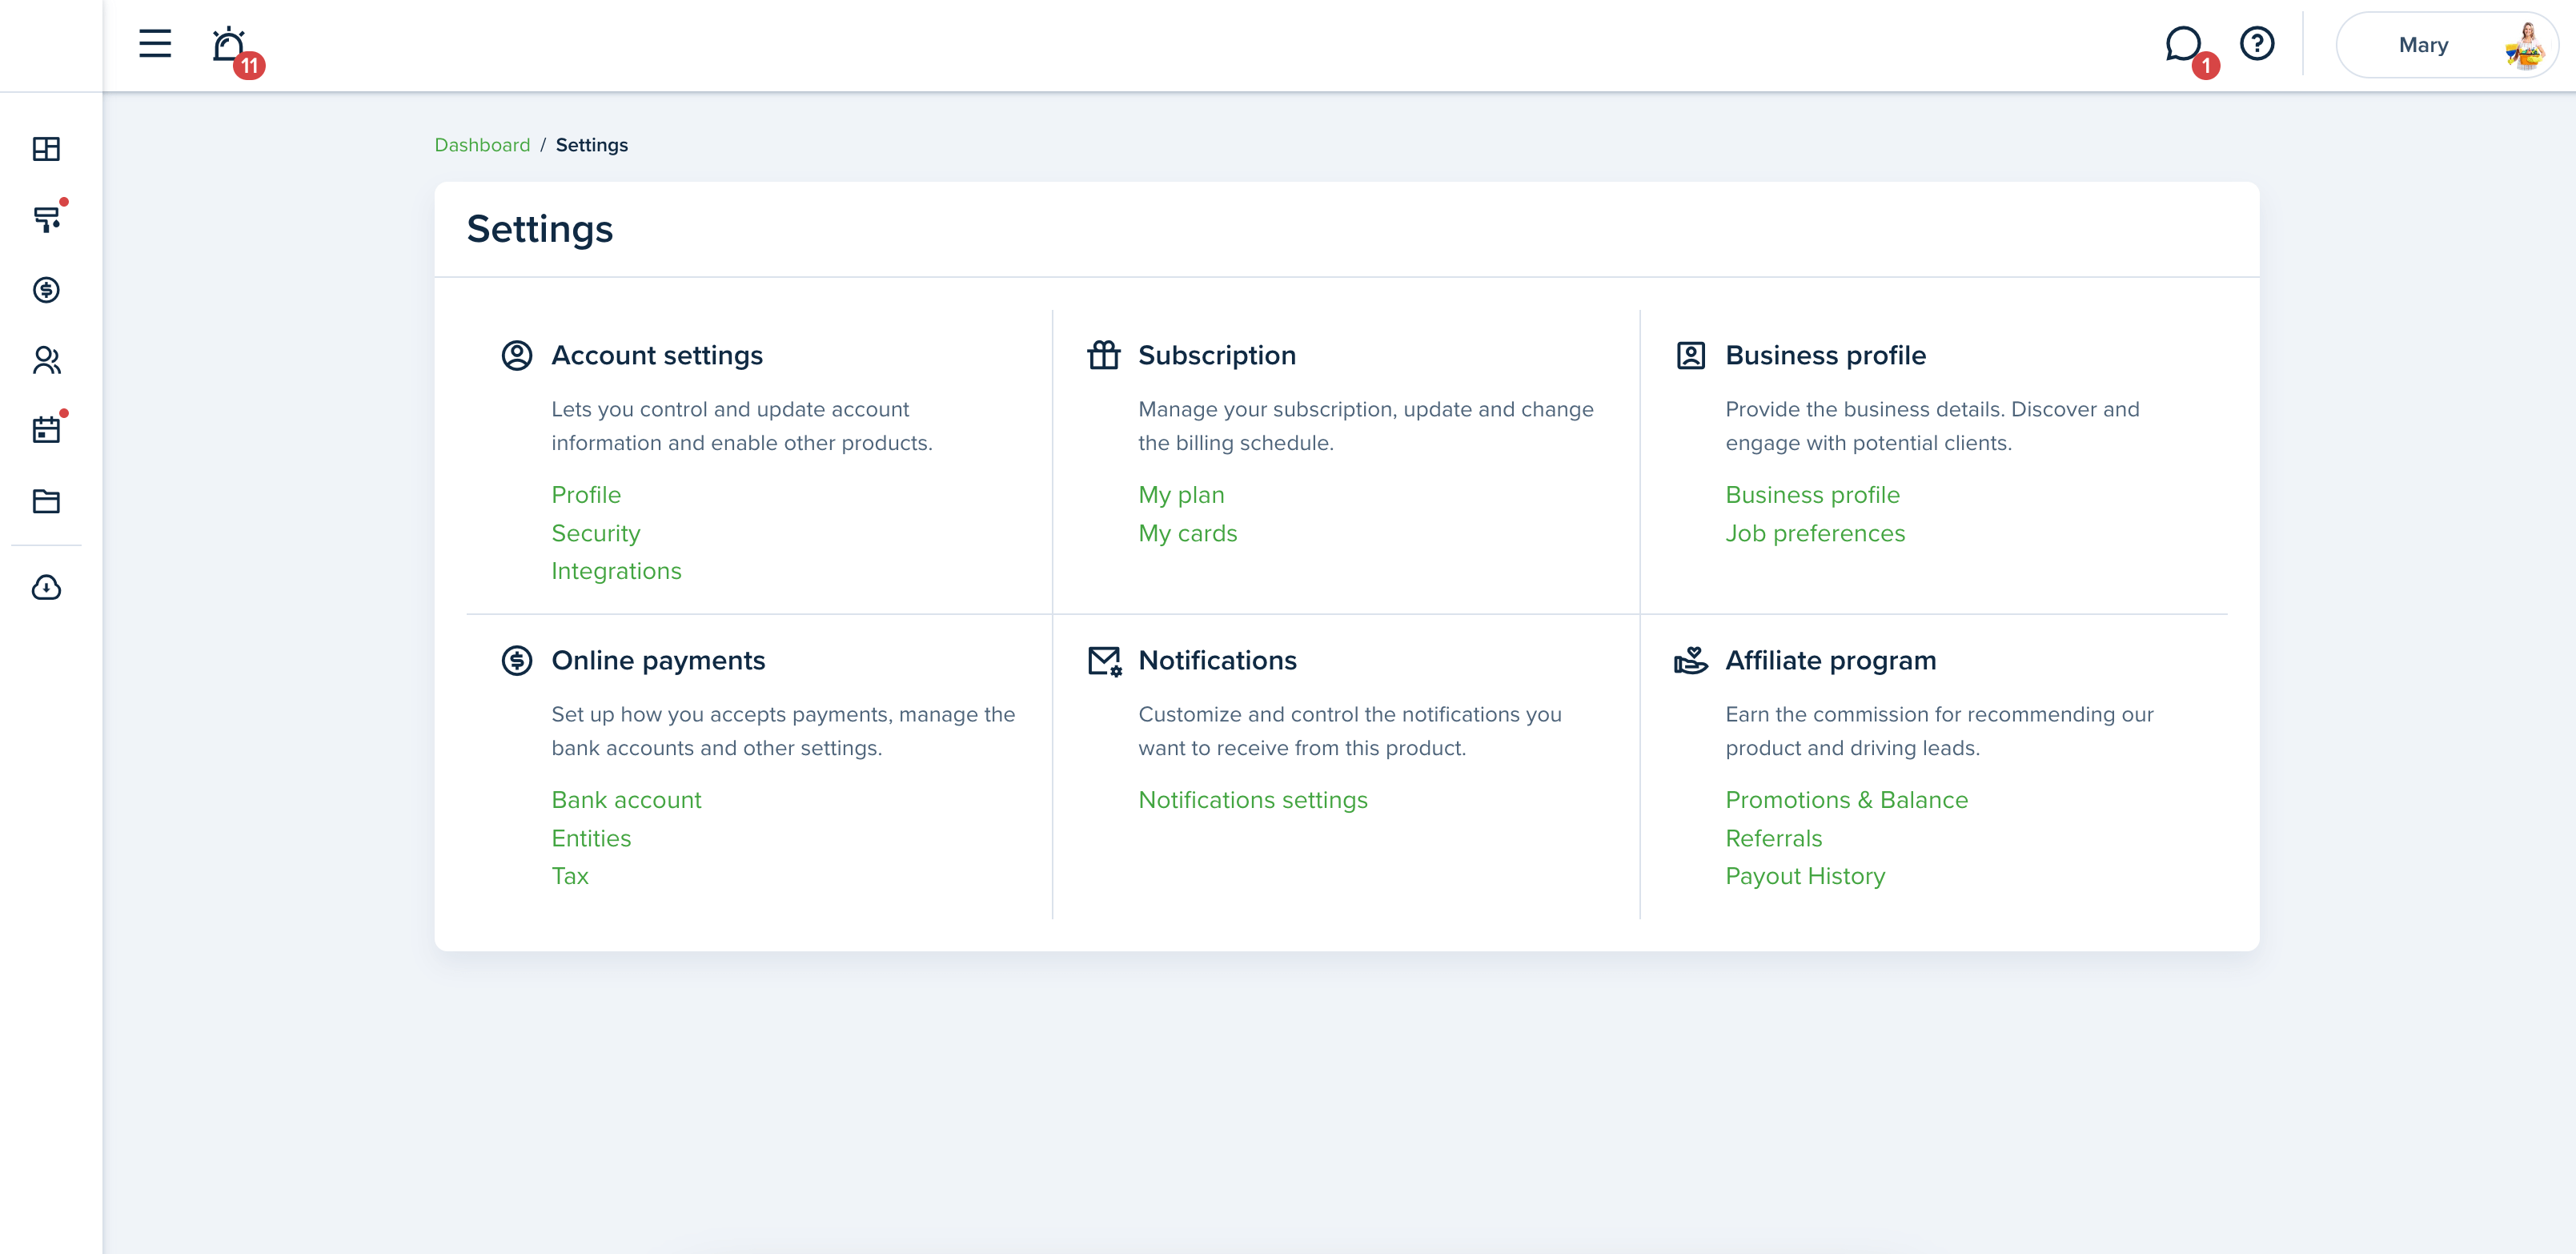Open the chat messages icon

[x=2183, y=44]
